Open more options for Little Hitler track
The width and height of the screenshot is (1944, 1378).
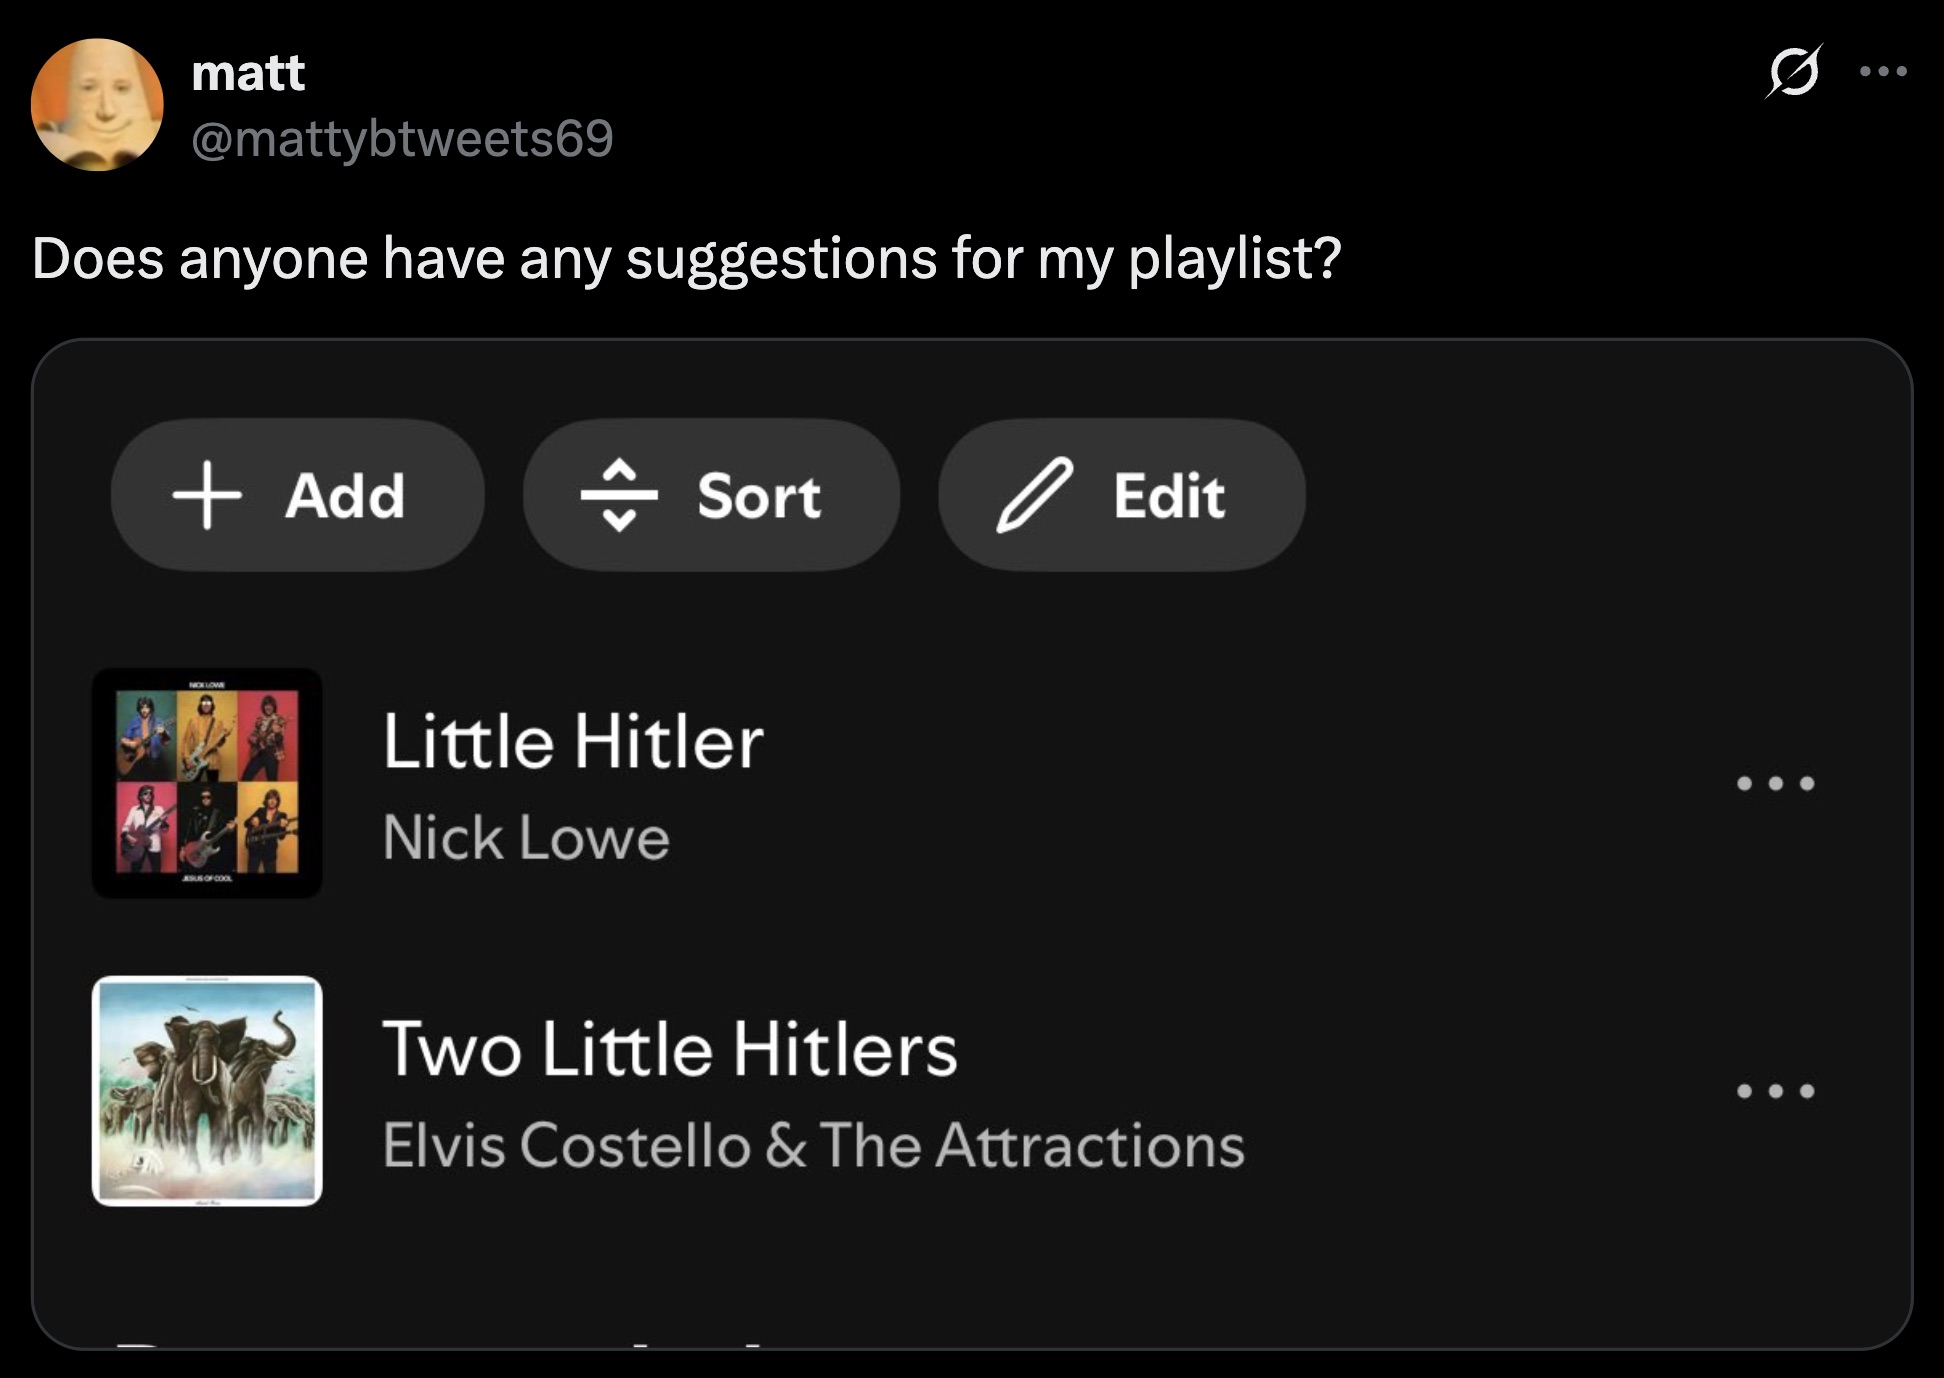click(x=1775, y=783)
